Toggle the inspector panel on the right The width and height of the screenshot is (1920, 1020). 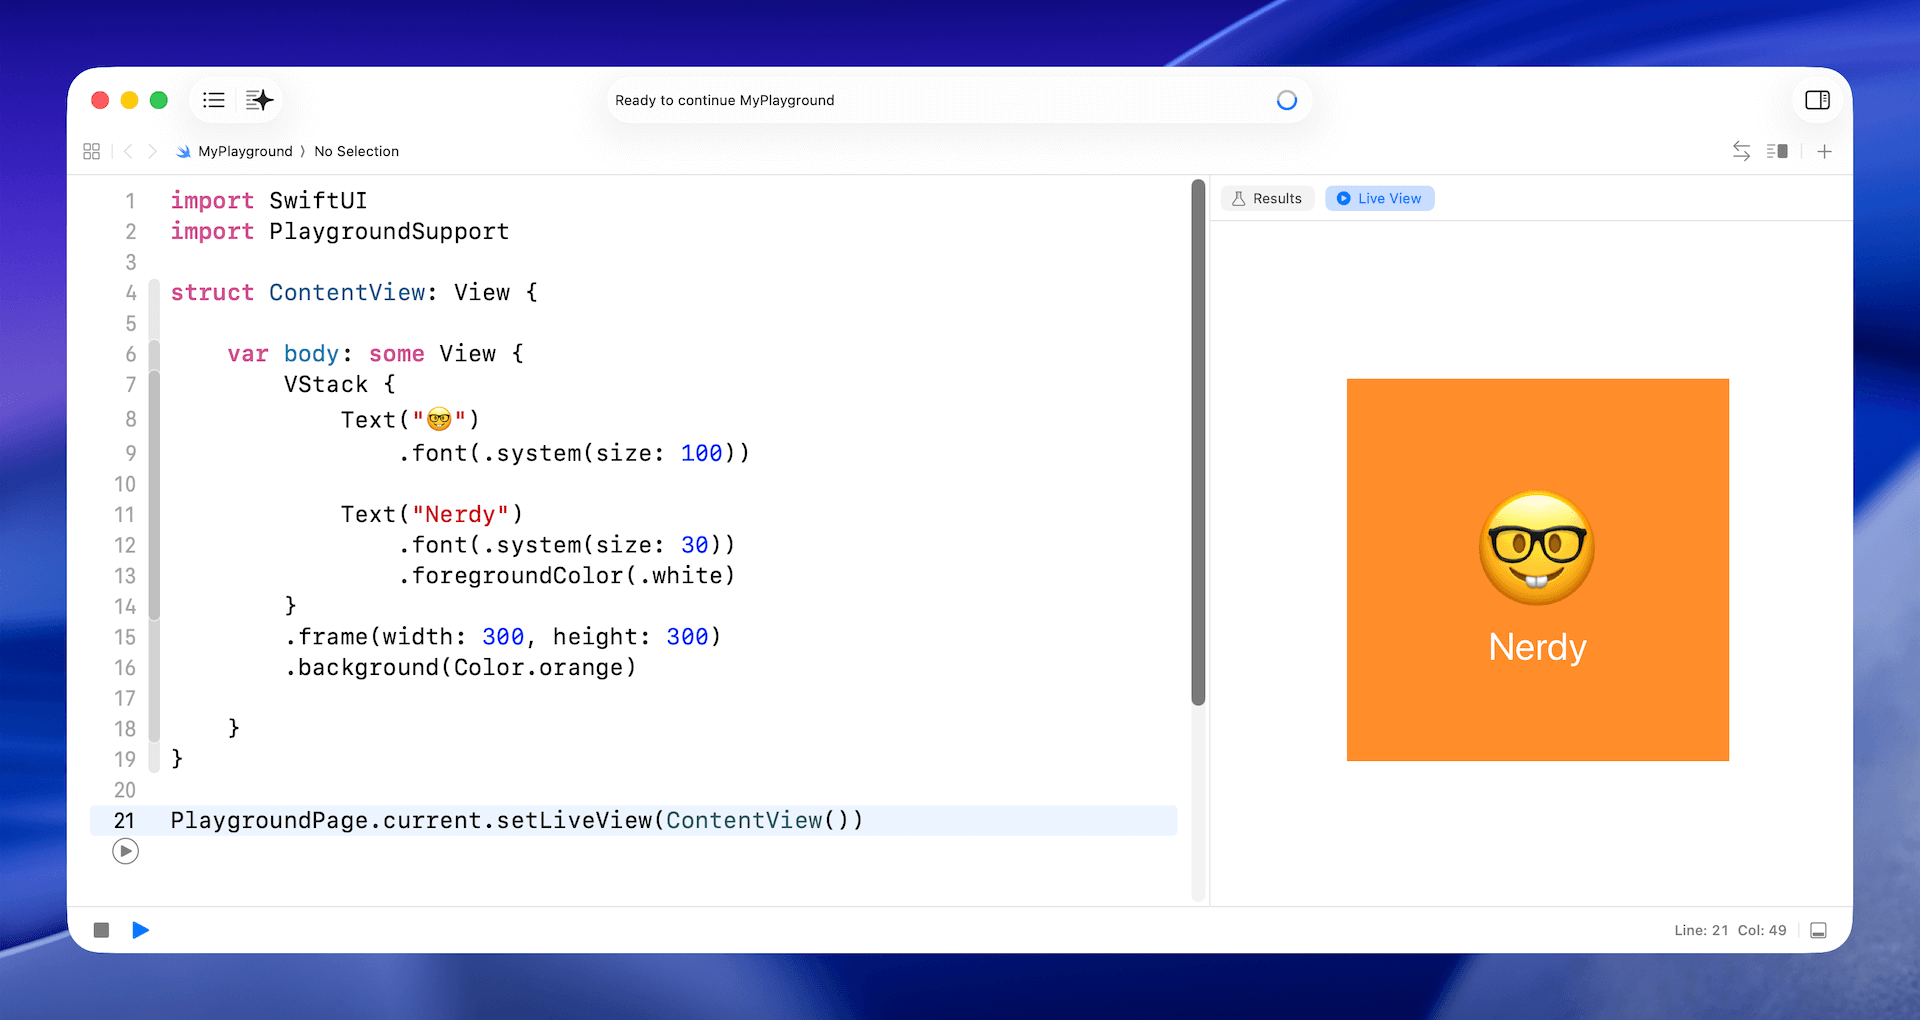click(1817, 100)
